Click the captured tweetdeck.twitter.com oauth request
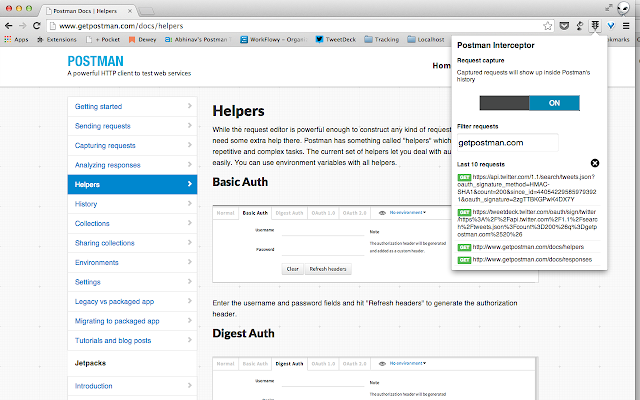Viewport: 640px width, 400px height. [x=527, y=223]
